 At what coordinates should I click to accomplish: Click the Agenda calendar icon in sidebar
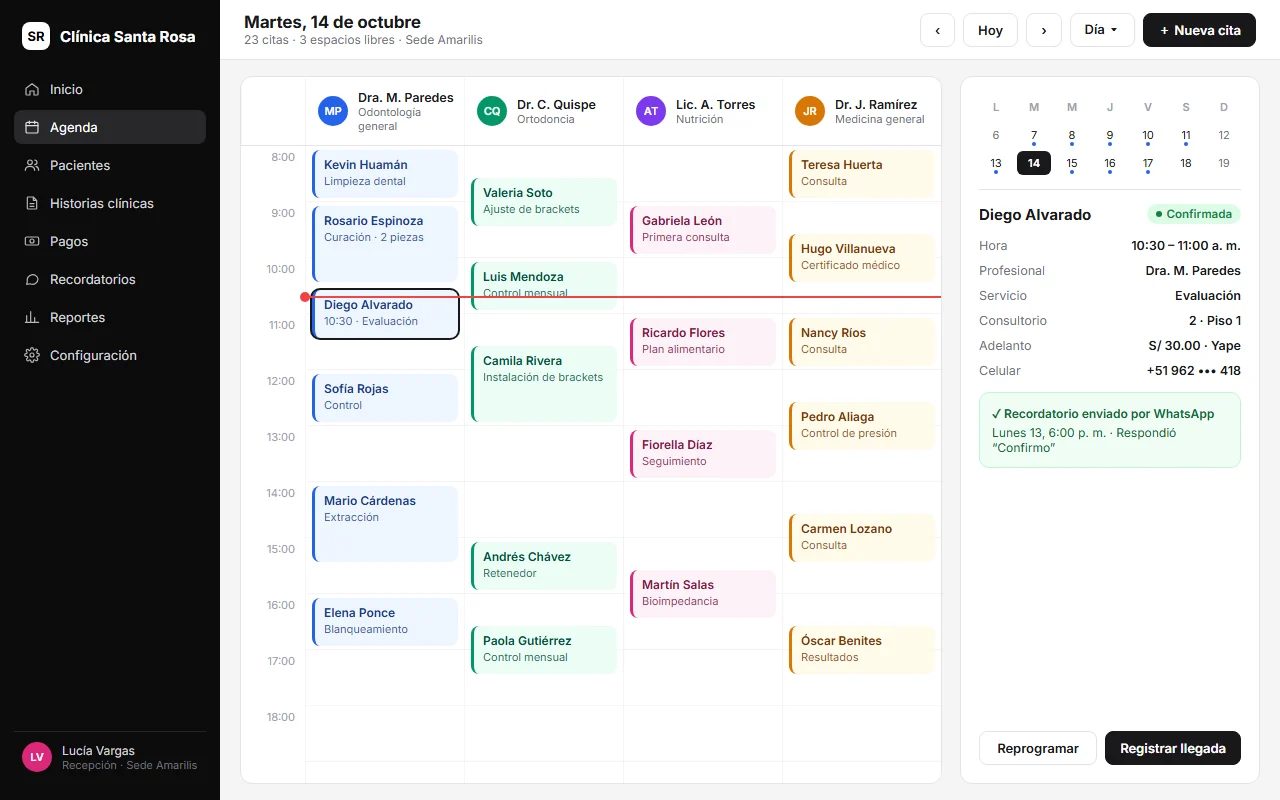pyautogui.click(x=32, y=127)
